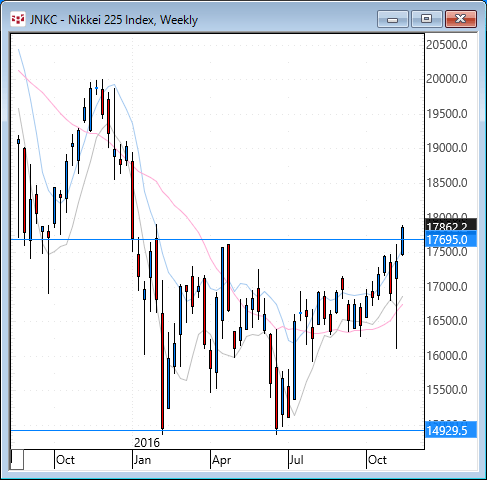Click the first 'Oct' time axis label
Screen dimensions: 487x480
(x=65, y=460)
